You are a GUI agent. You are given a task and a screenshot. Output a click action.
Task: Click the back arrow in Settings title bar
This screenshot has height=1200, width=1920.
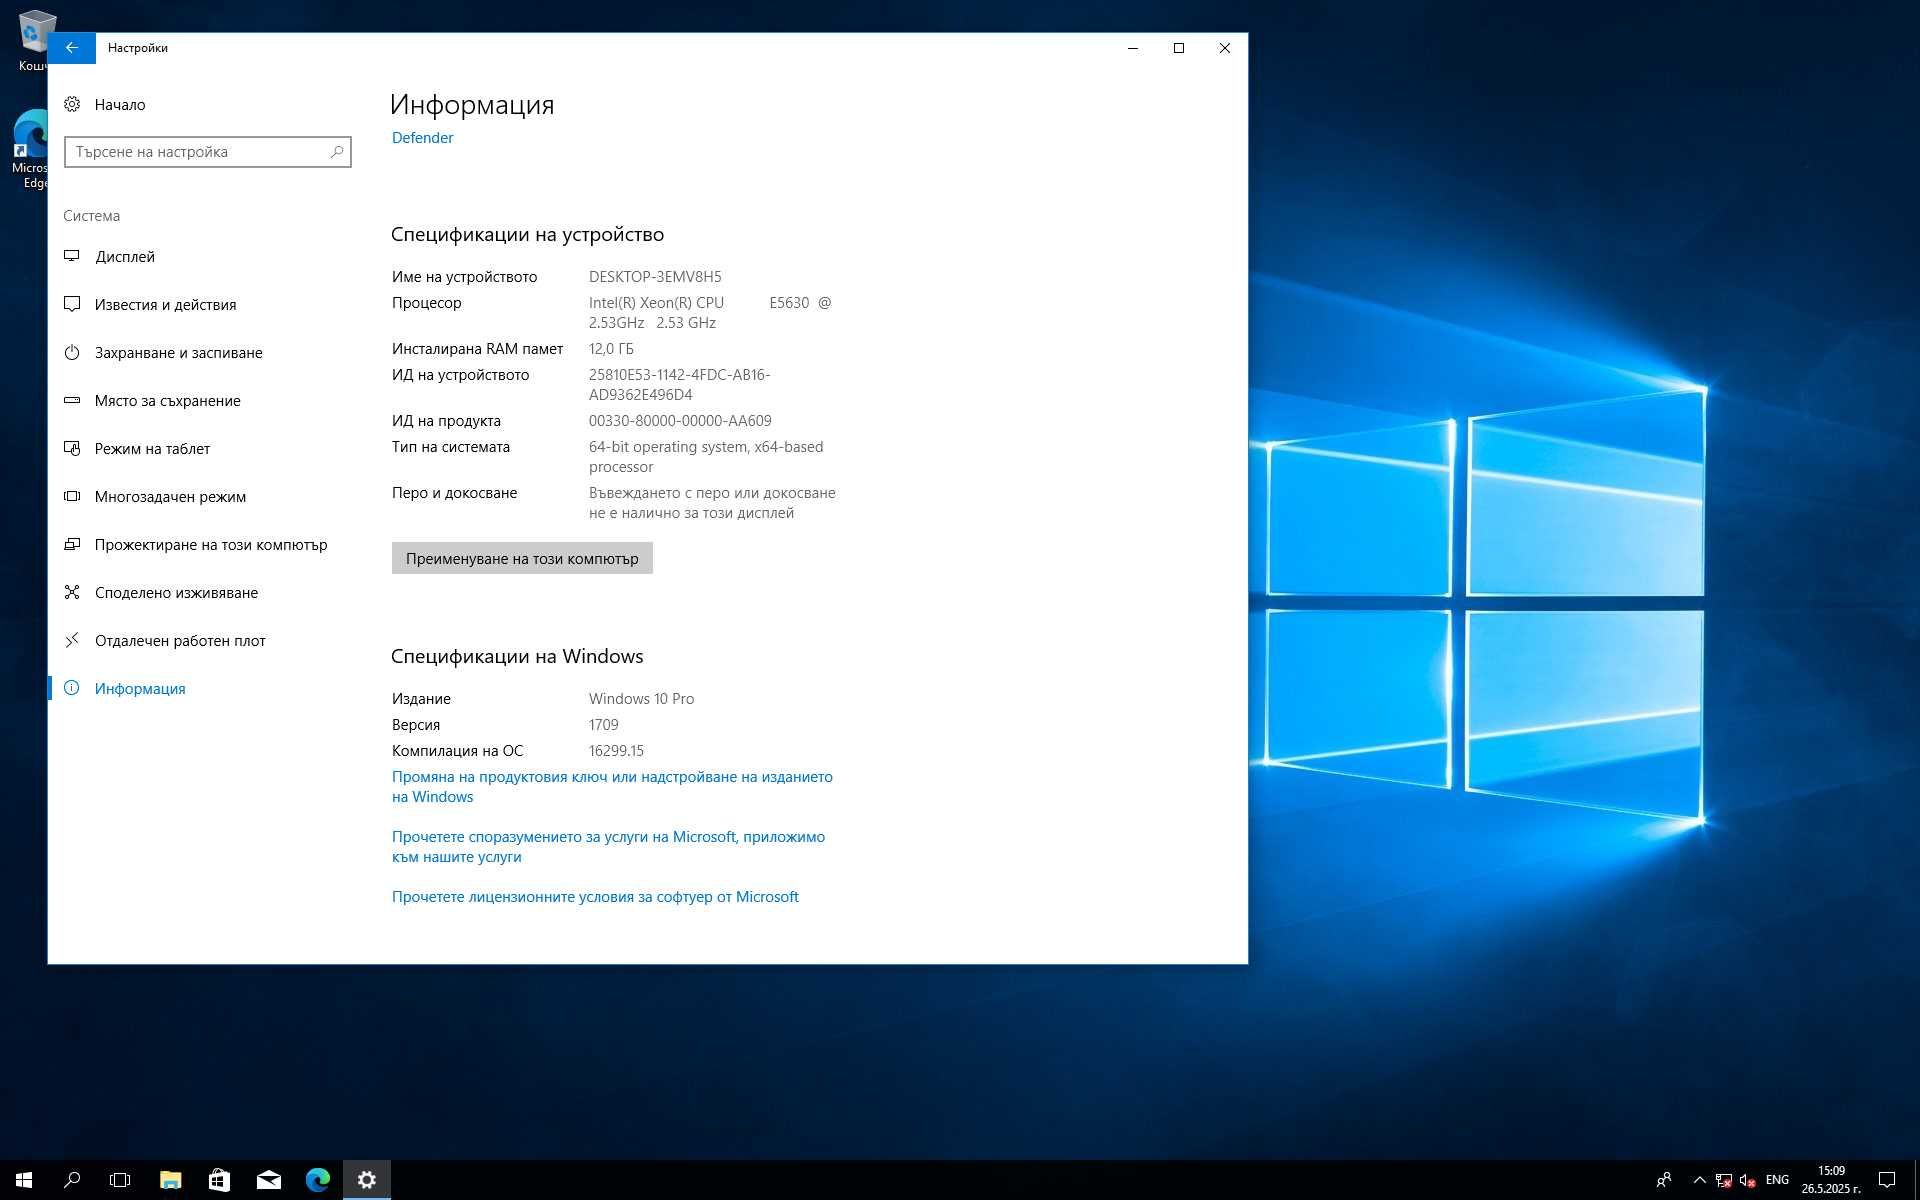71,48
